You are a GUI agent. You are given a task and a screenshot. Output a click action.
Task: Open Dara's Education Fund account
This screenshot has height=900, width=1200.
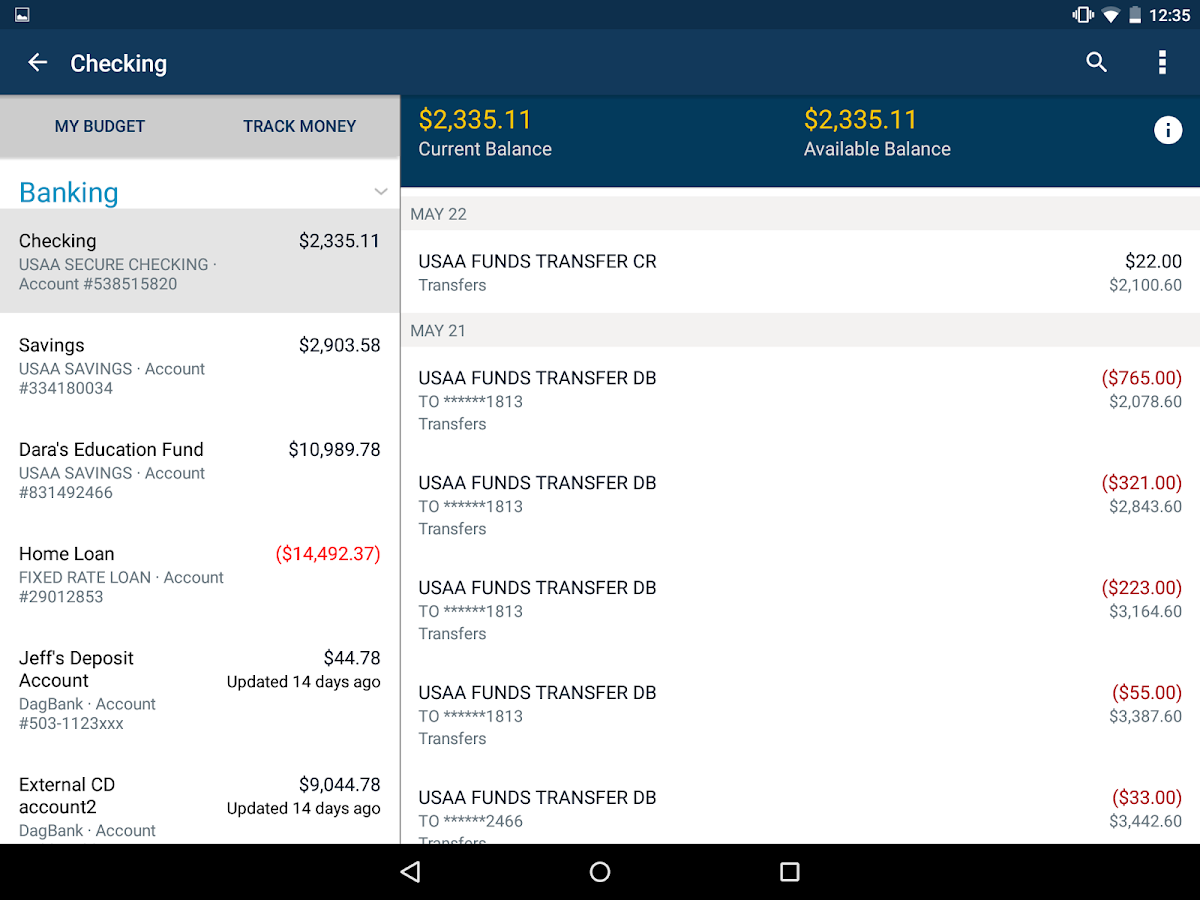tap(200, 470)
